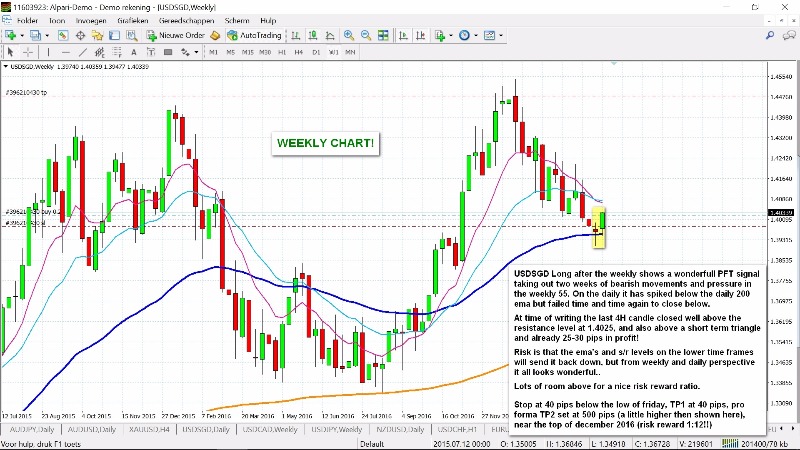
Task: Click the yellow highlighted candle on chart
Action: point(598,228)
